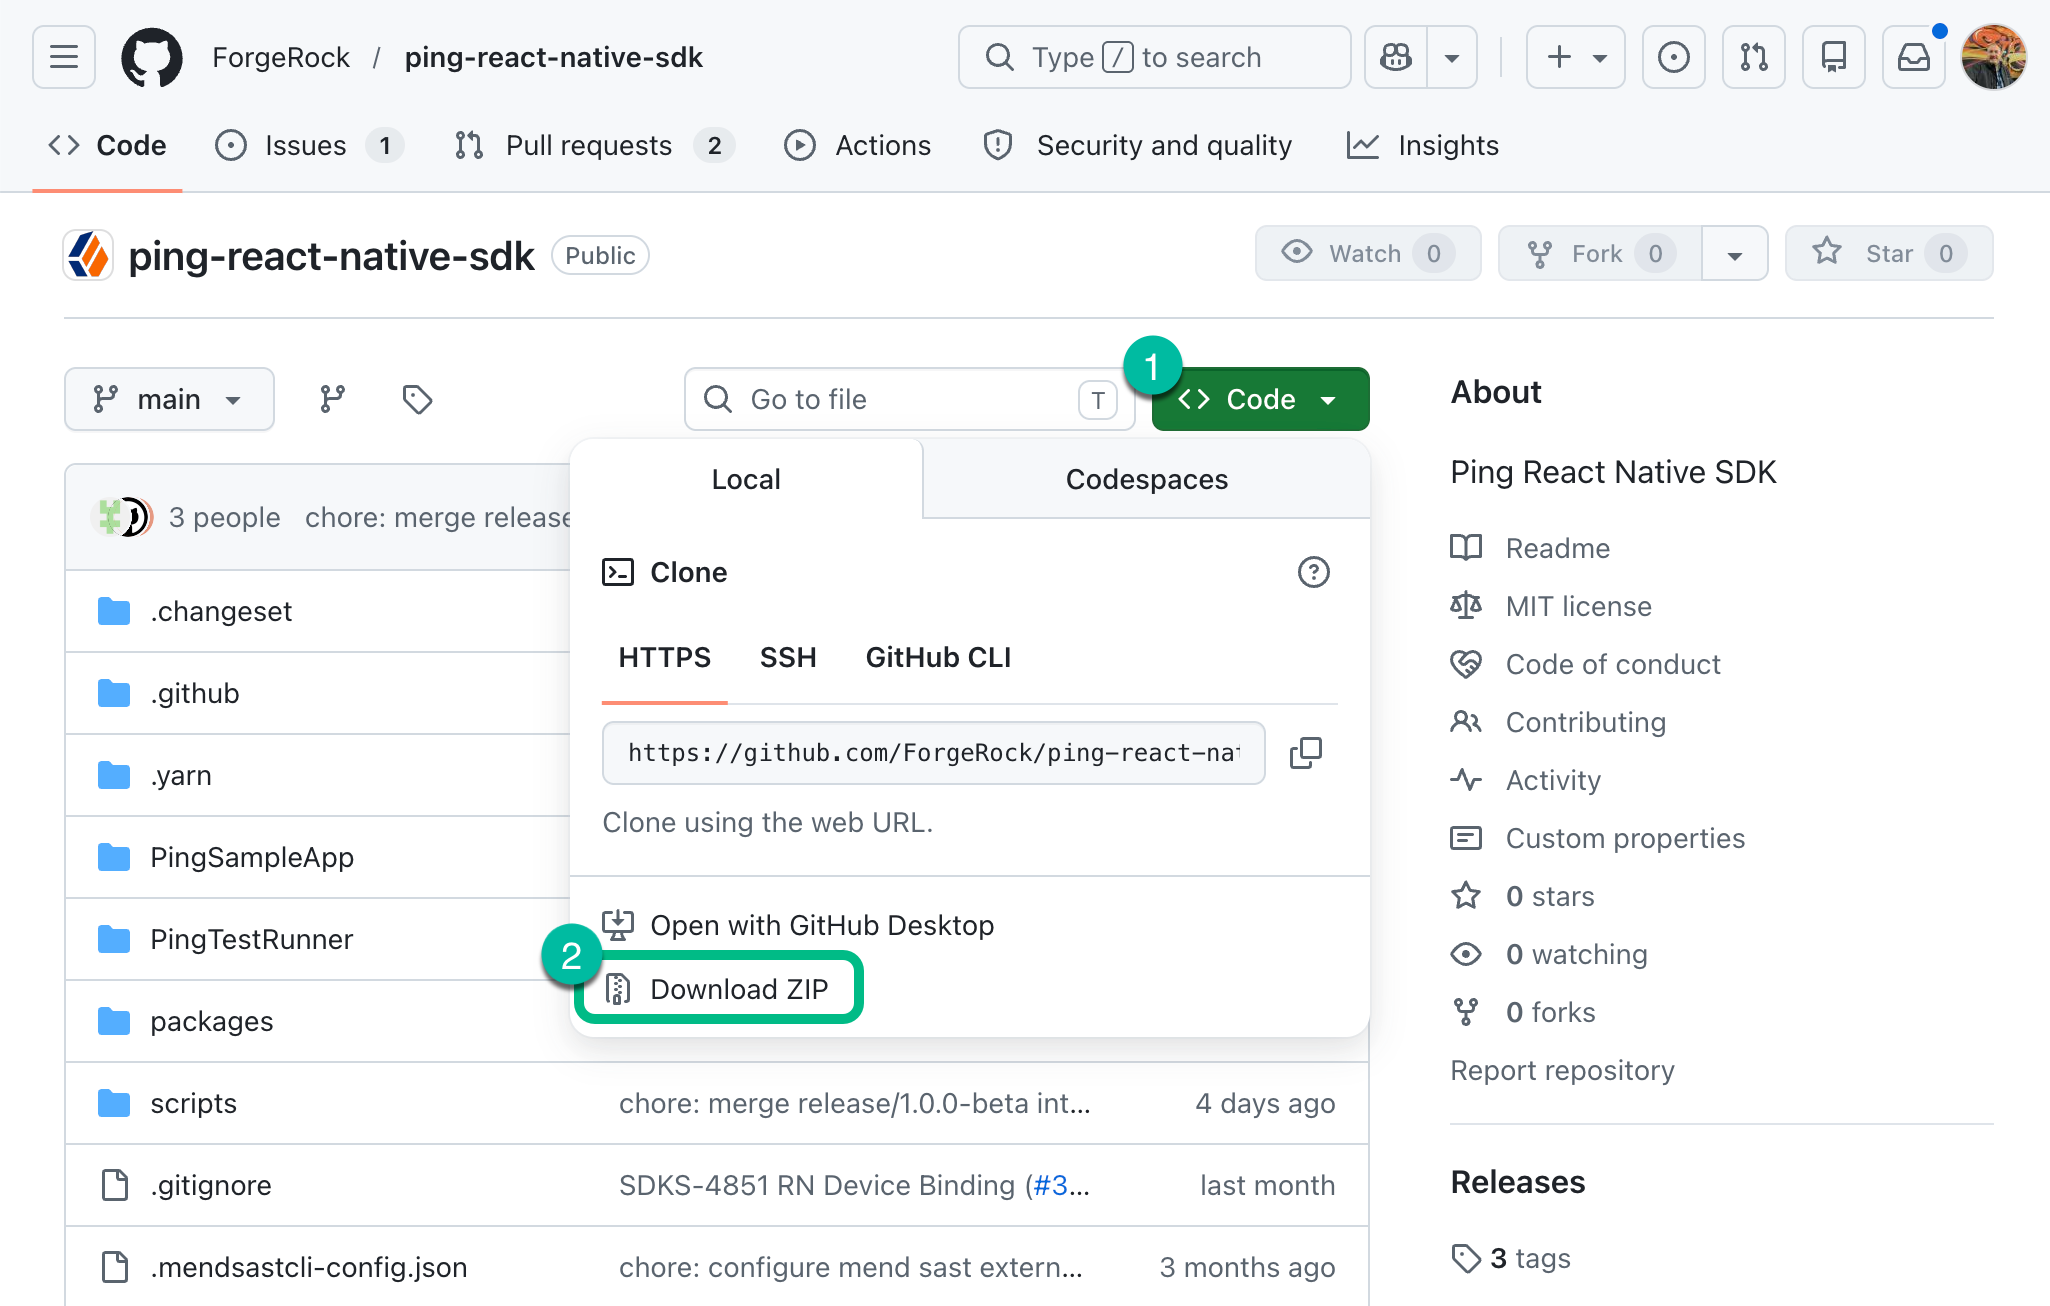Open the PingTestRunner folder
The height and width of the screenshot is (1306, 2050).
(x=252, y=939)
